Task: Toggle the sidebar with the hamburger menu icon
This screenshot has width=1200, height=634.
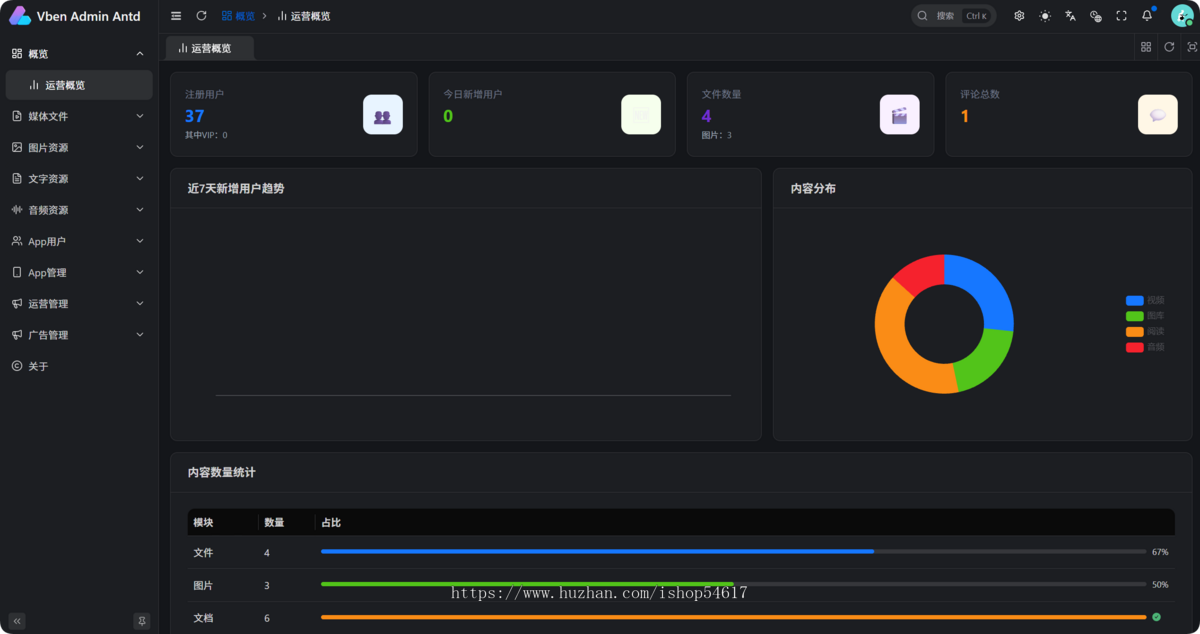Action: point(176,16)
